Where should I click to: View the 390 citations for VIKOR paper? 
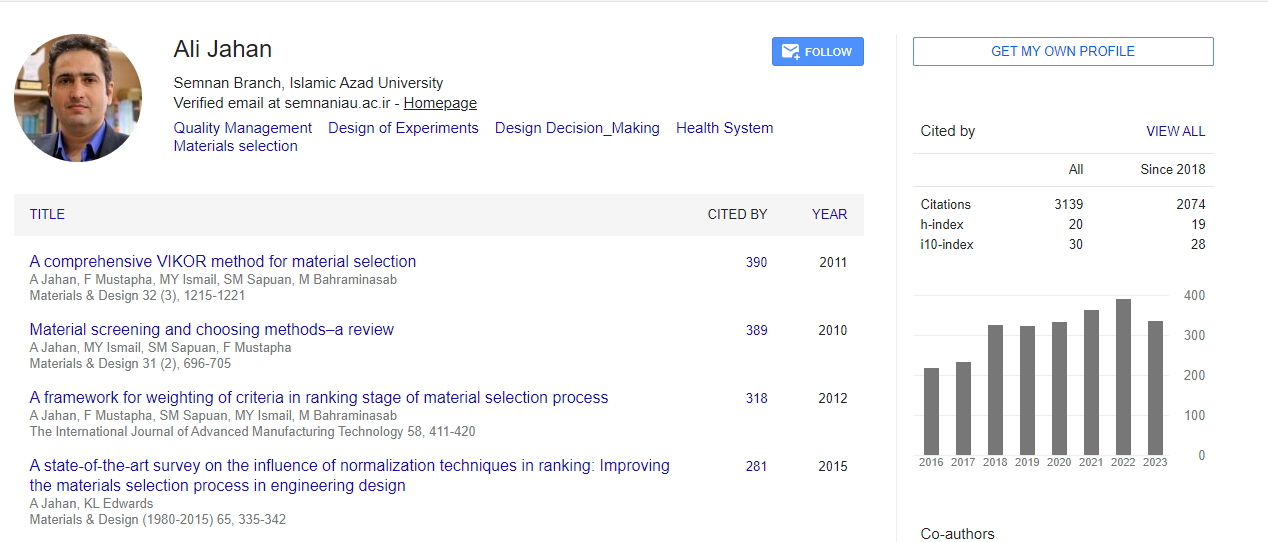(756, 263)
